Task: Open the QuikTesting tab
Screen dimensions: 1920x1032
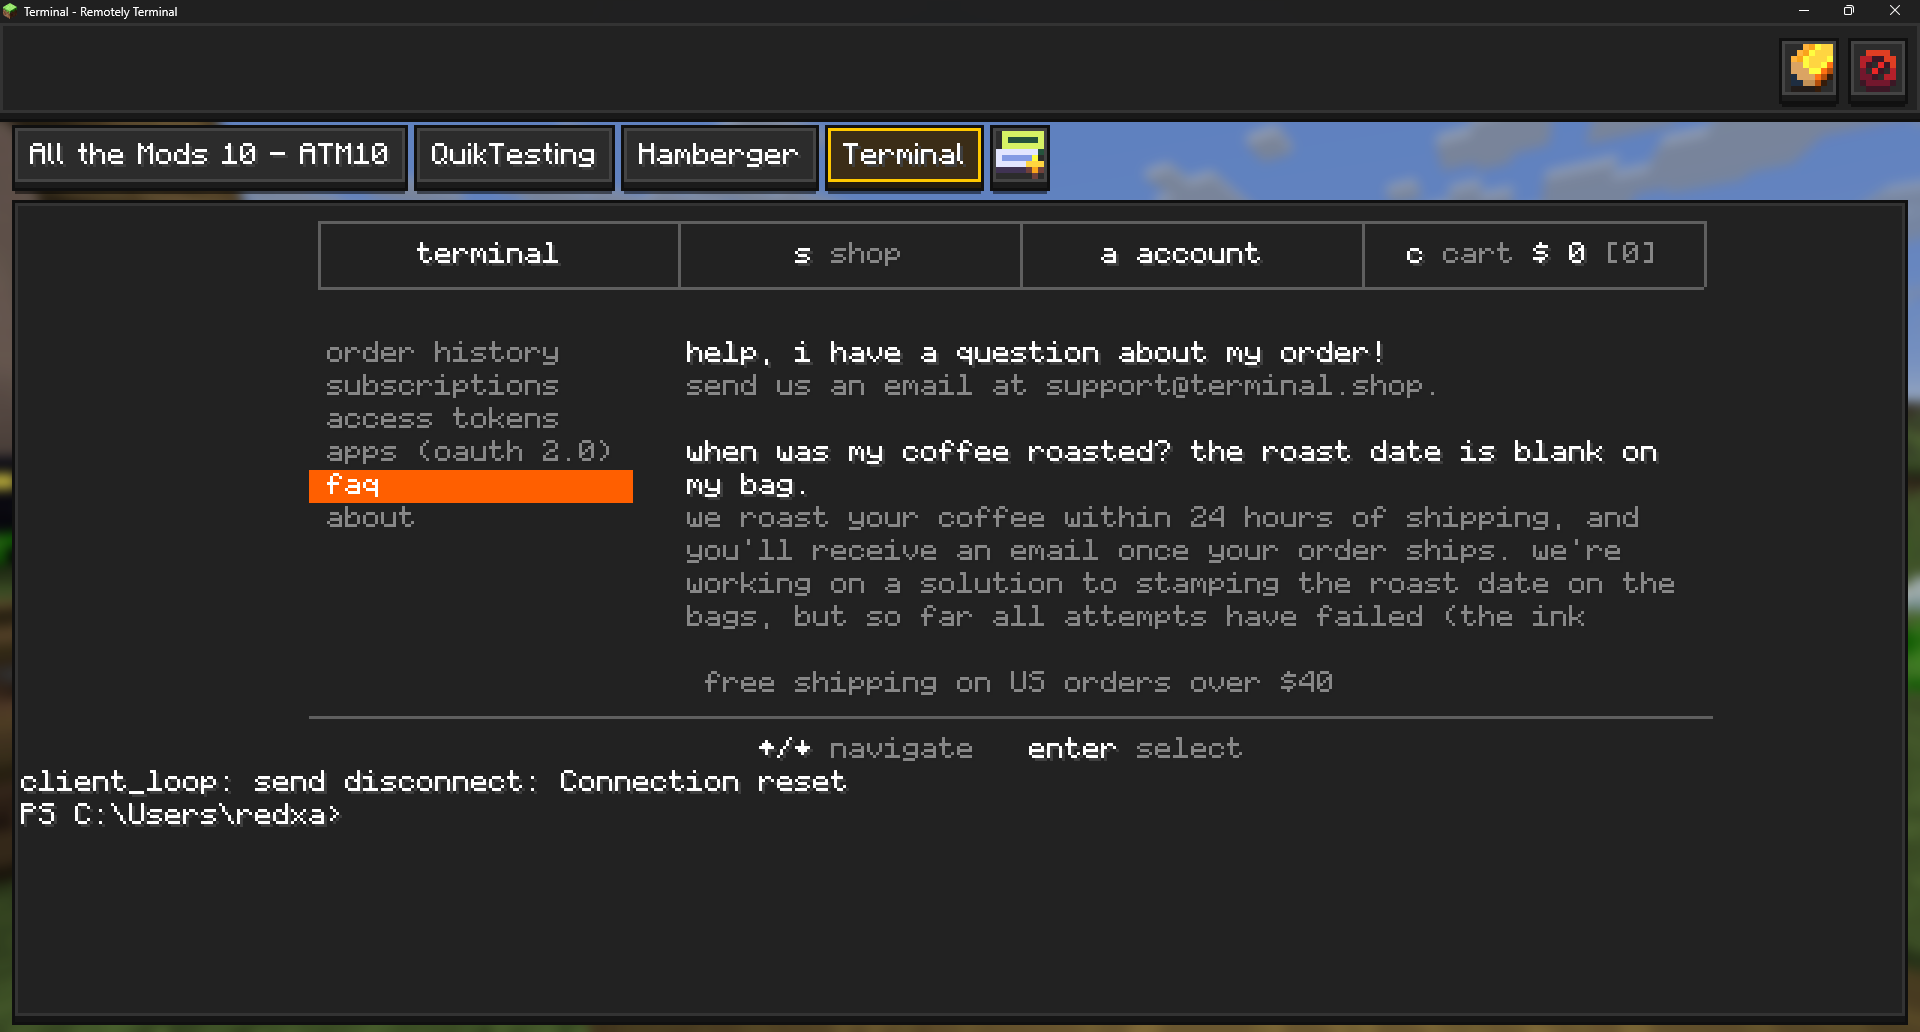Action: click(x=514, y=156)
